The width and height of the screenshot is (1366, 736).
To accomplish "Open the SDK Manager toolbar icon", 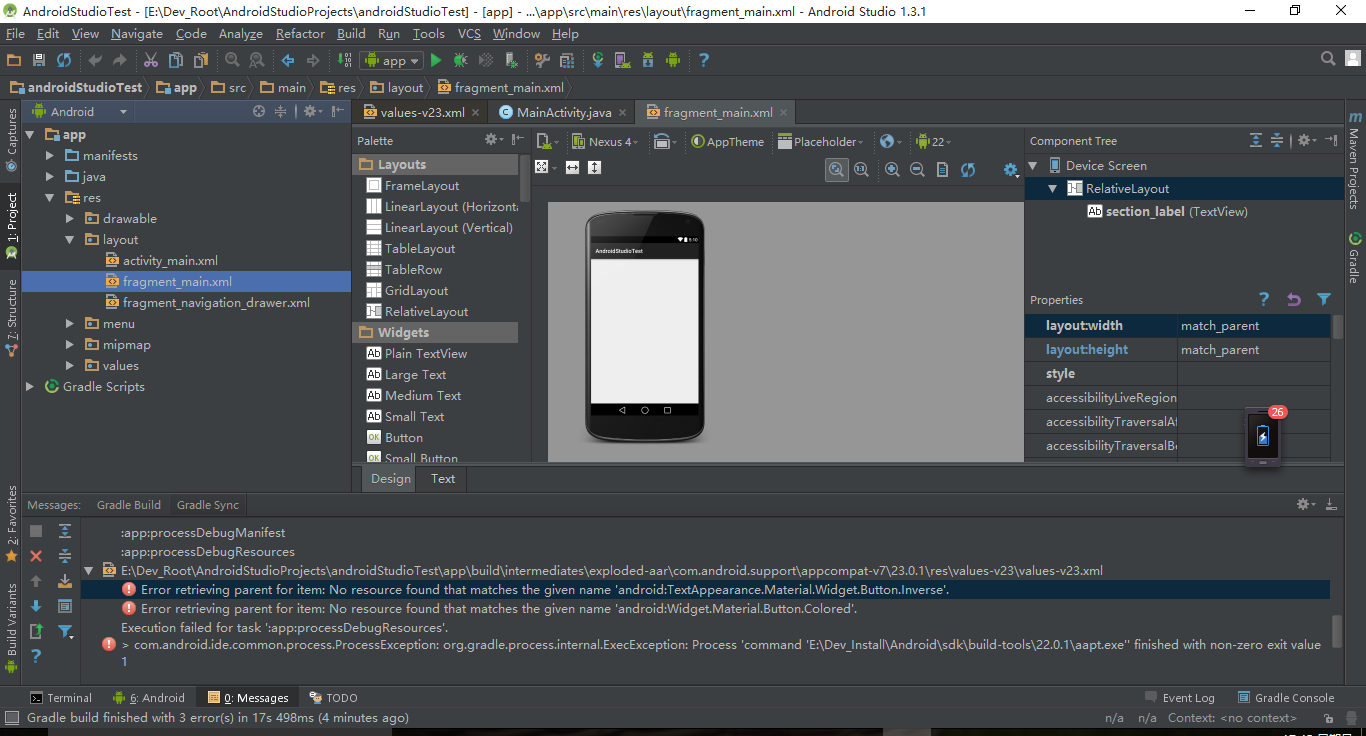I will point(648,61).
